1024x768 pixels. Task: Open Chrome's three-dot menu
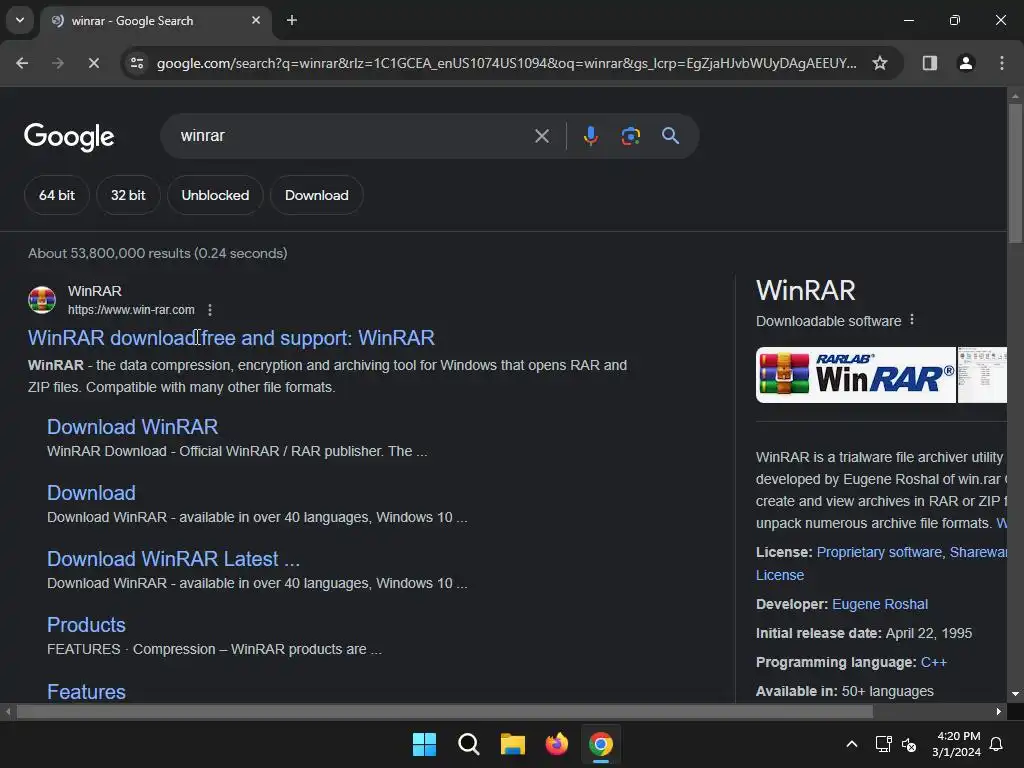1002,63
